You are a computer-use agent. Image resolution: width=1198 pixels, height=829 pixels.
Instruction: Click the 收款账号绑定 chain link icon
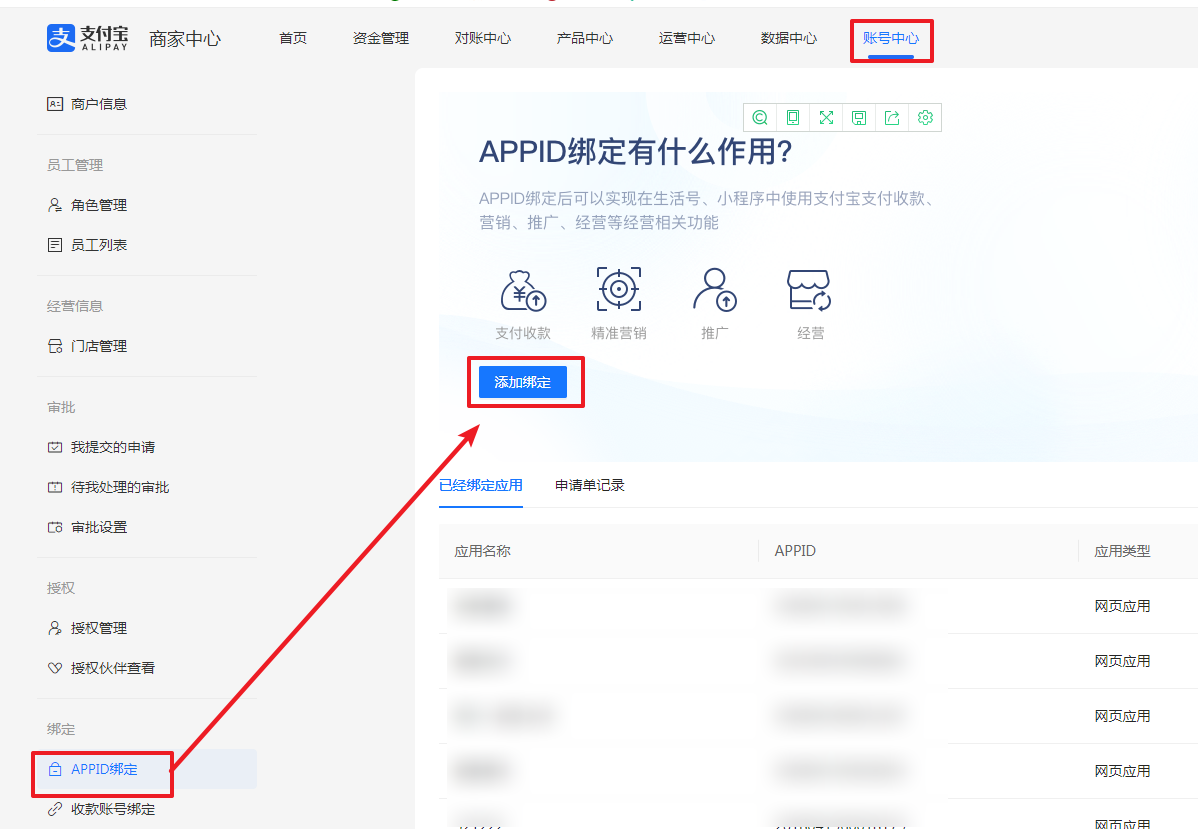(x=55, y=809)
